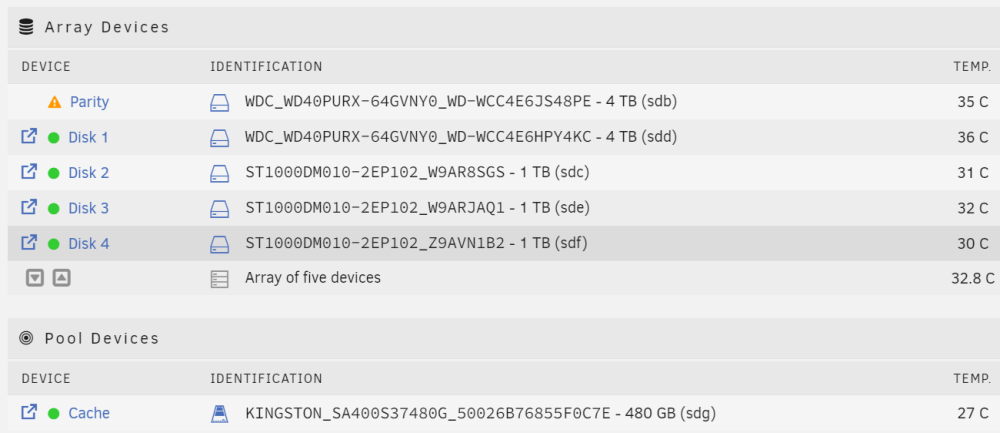The image size is (1000, 433).
Task: Click the up arrow spin-up button
Action: [61, 278]
